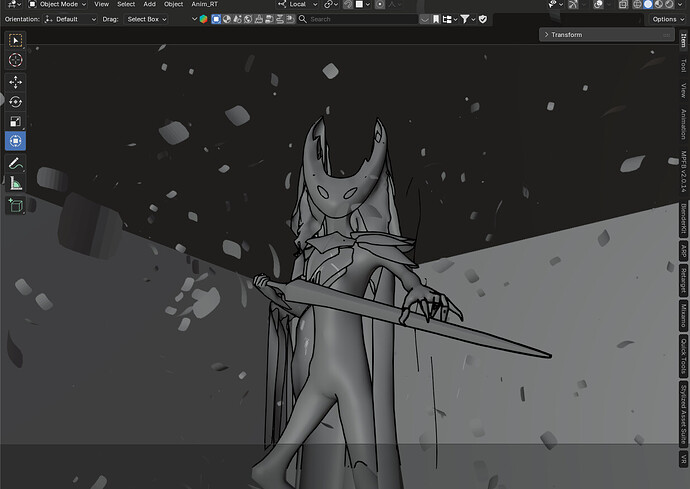Image resolution: width=690 pixels, height=489 pixels.
Task: Select the Annotate pencil tool
Action: [x=15, y=164]
